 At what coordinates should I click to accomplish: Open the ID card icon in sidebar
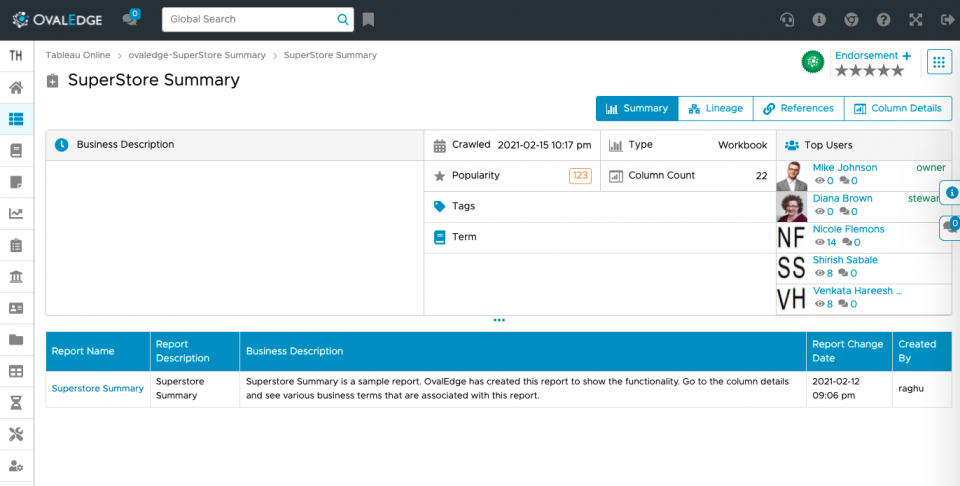click(16, 308)
